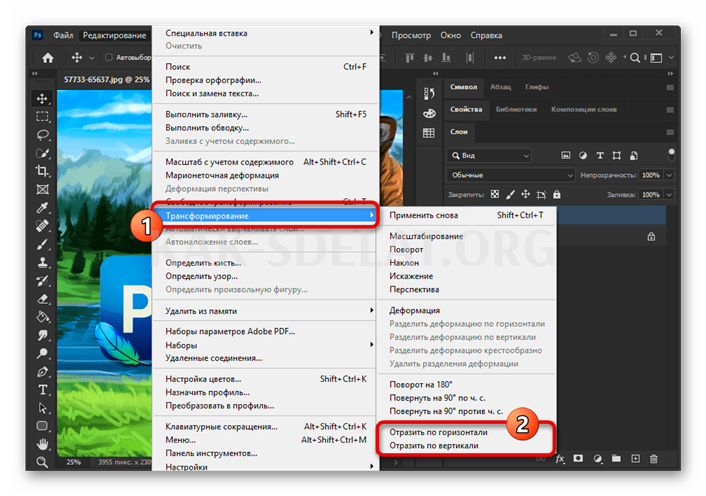Viewport: 706px width, 496px height.
Task: Select the Move tool in the left toolbar
Action: pos(42,99)
